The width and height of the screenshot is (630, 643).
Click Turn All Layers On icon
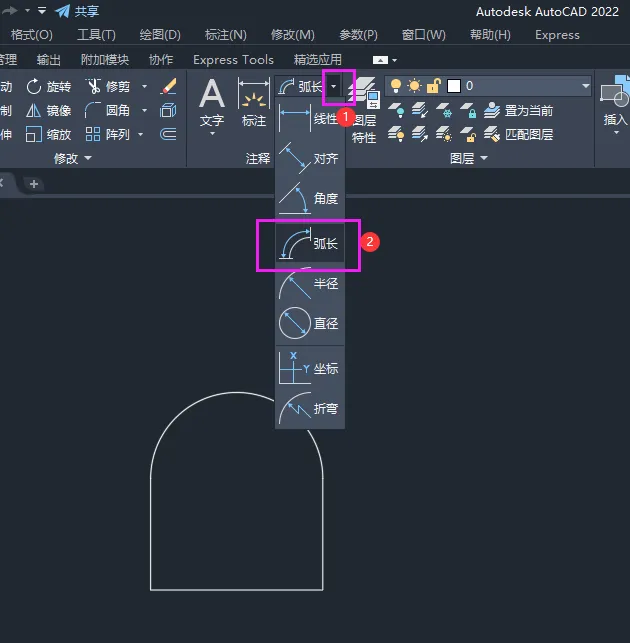point(396,134)
